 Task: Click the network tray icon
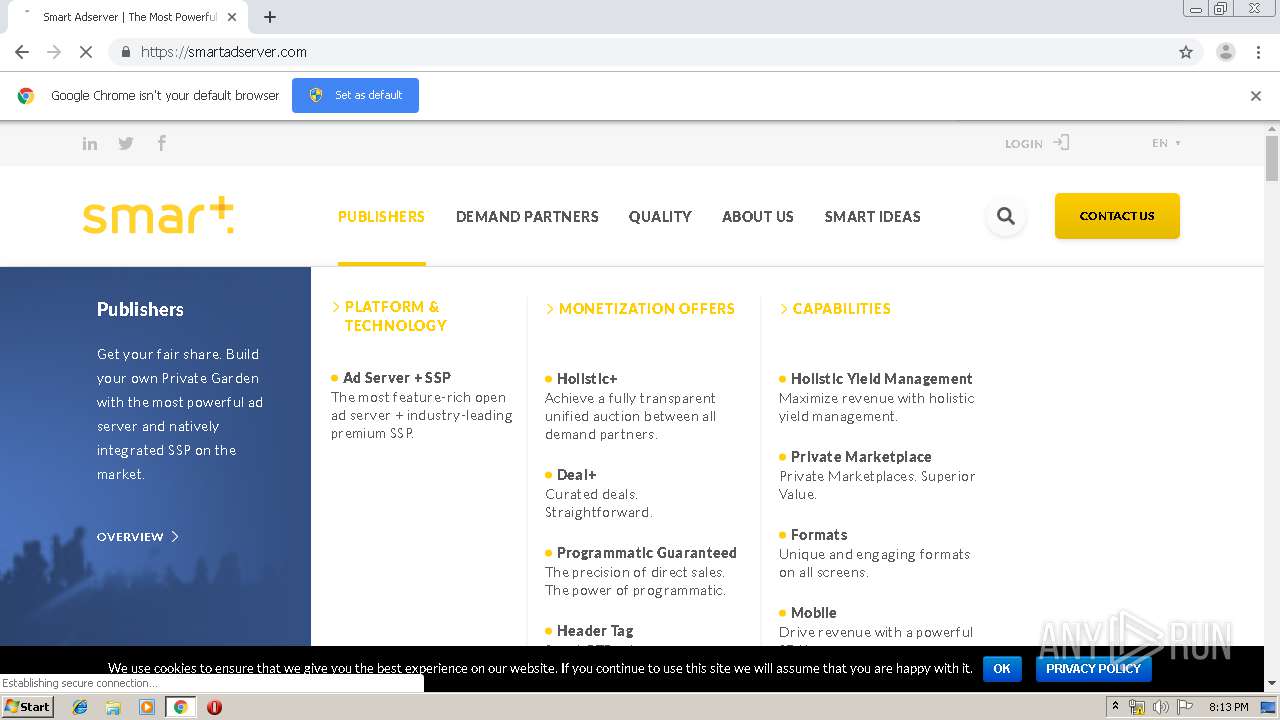pyautogui.click(x=1137, y=707)
